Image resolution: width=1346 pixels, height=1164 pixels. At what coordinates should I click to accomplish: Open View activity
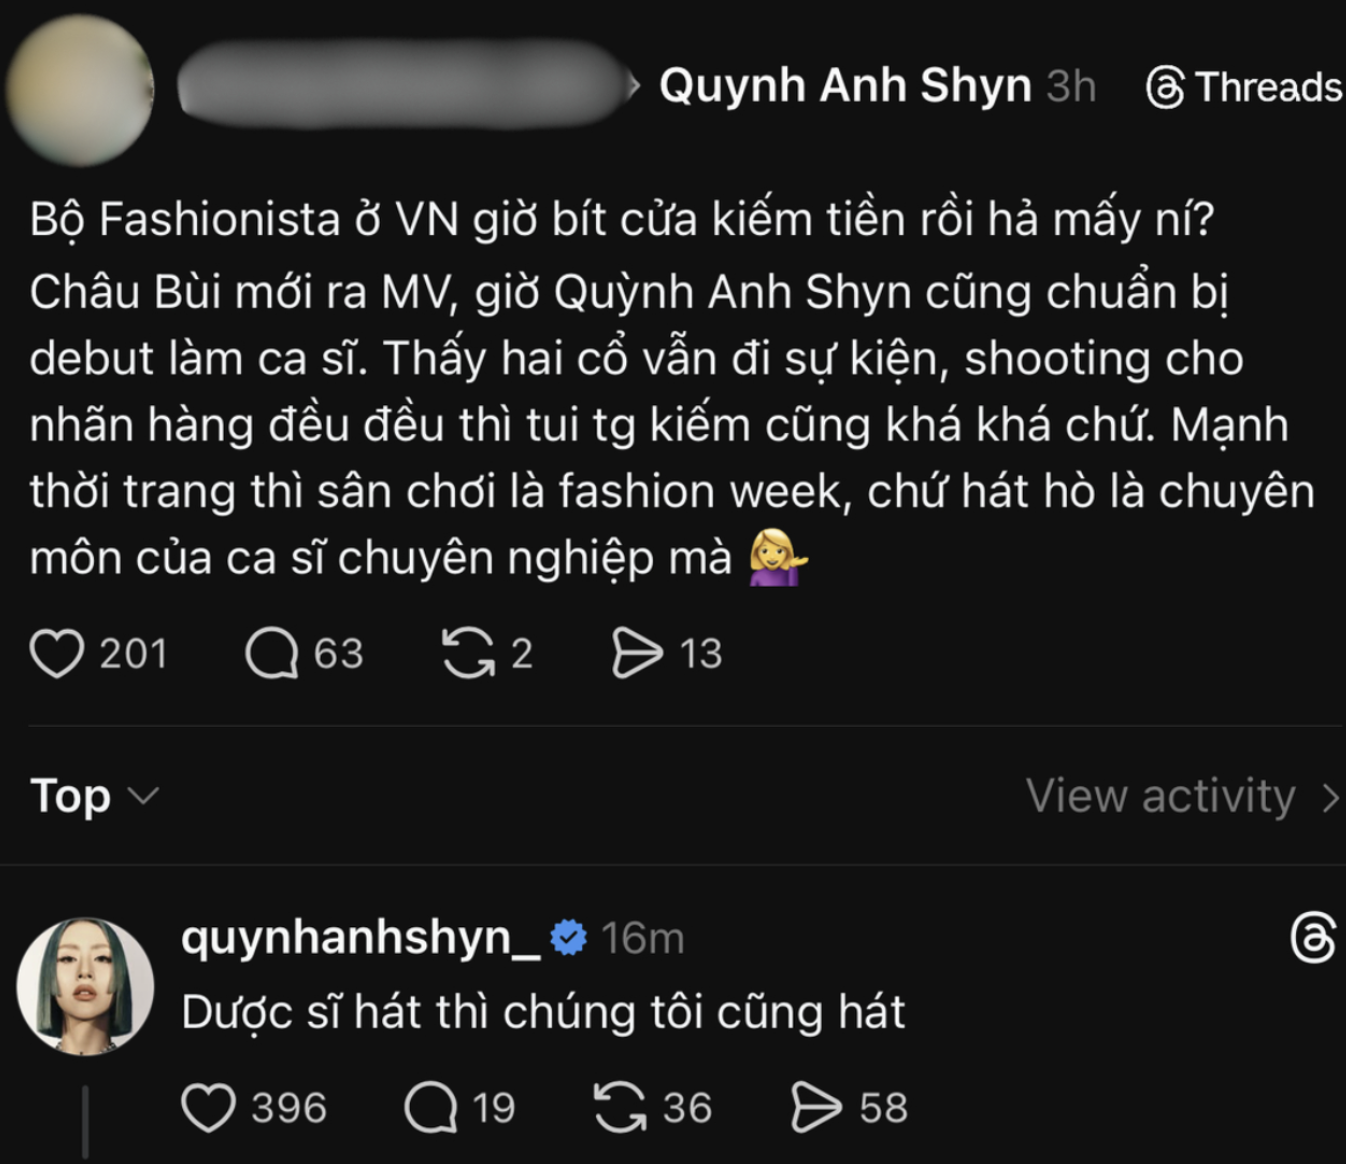tap(1160, 796)
